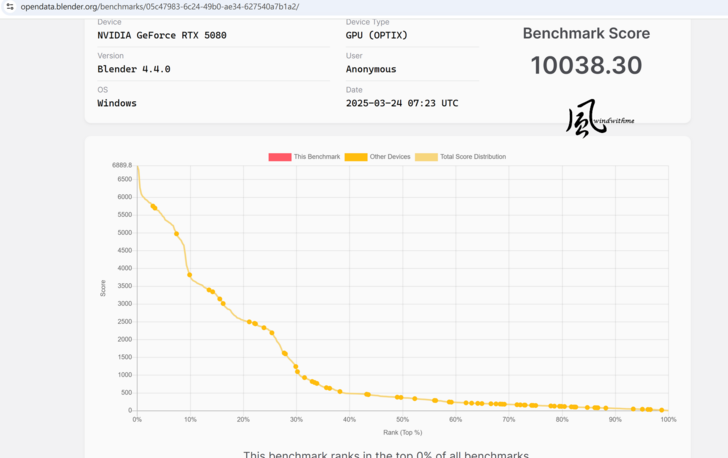
Task: Click the Score axis title
Action: (103, 288)
